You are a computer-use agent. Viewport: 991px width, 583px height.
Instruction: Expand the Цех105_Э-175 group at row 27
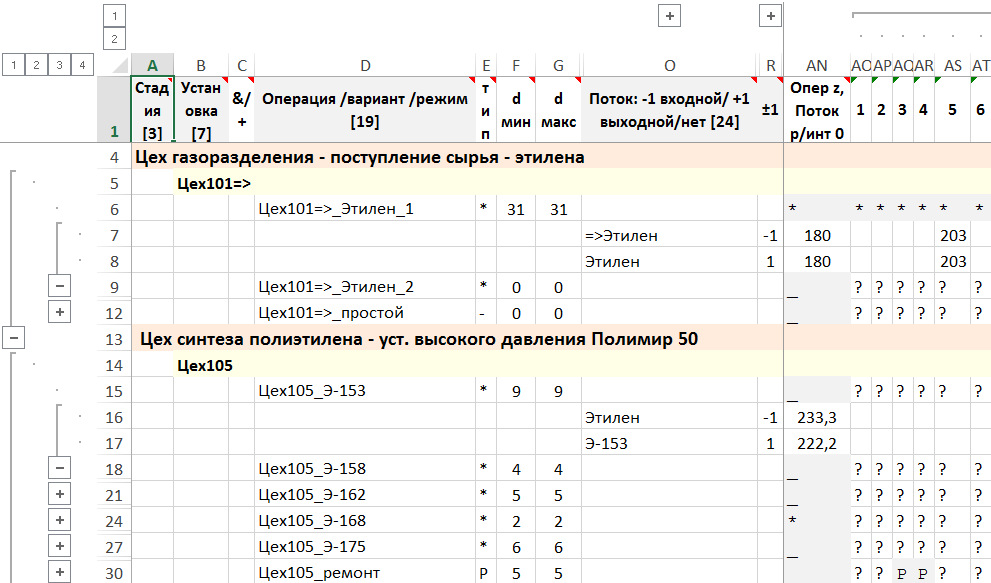59,547
